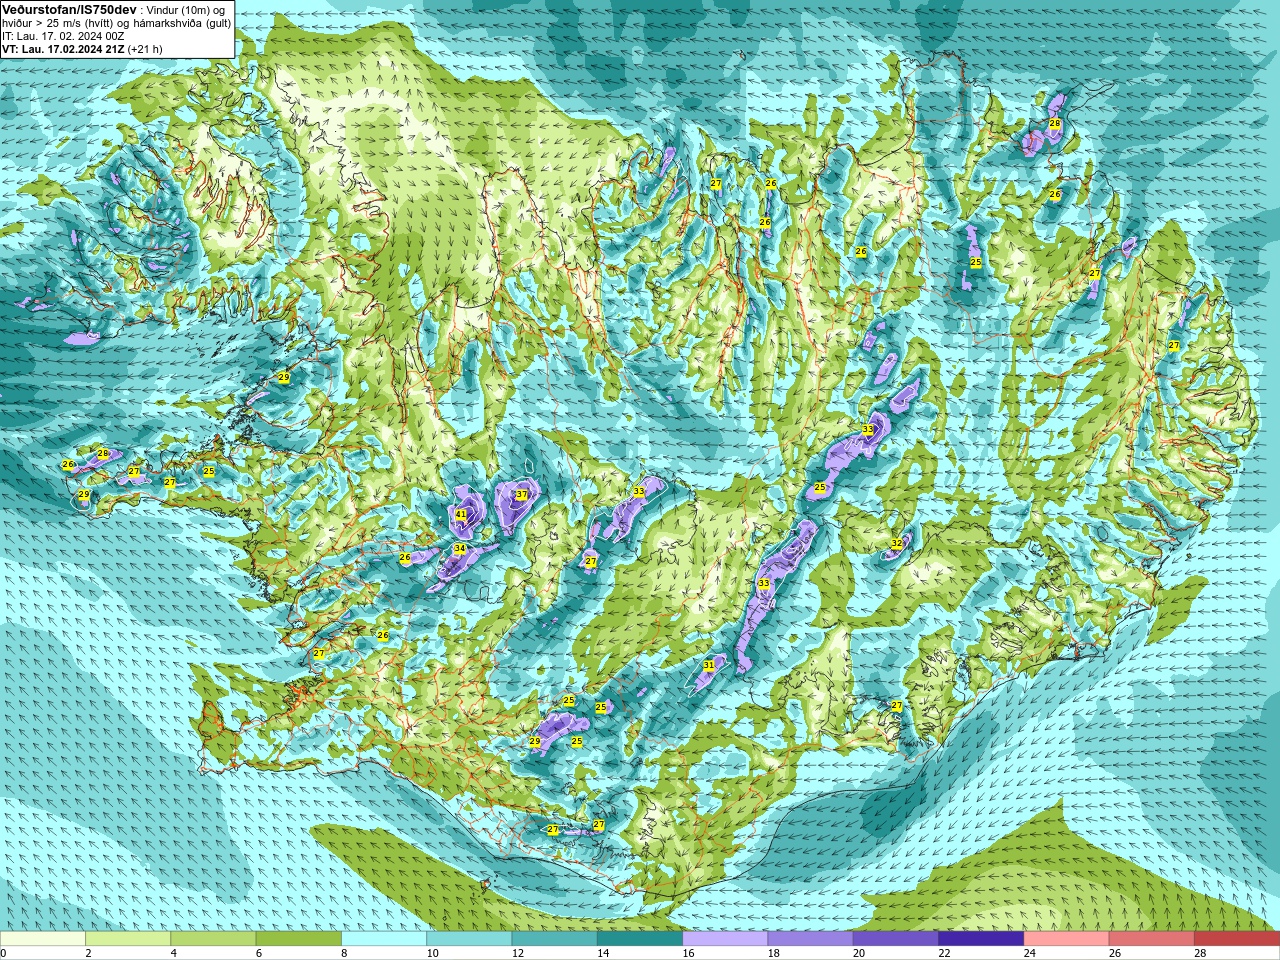Click the pink 24–26 m/s legend swatch
Image resolution: width=1280 pixels, height=960 pixels.
click(1067, 939)
